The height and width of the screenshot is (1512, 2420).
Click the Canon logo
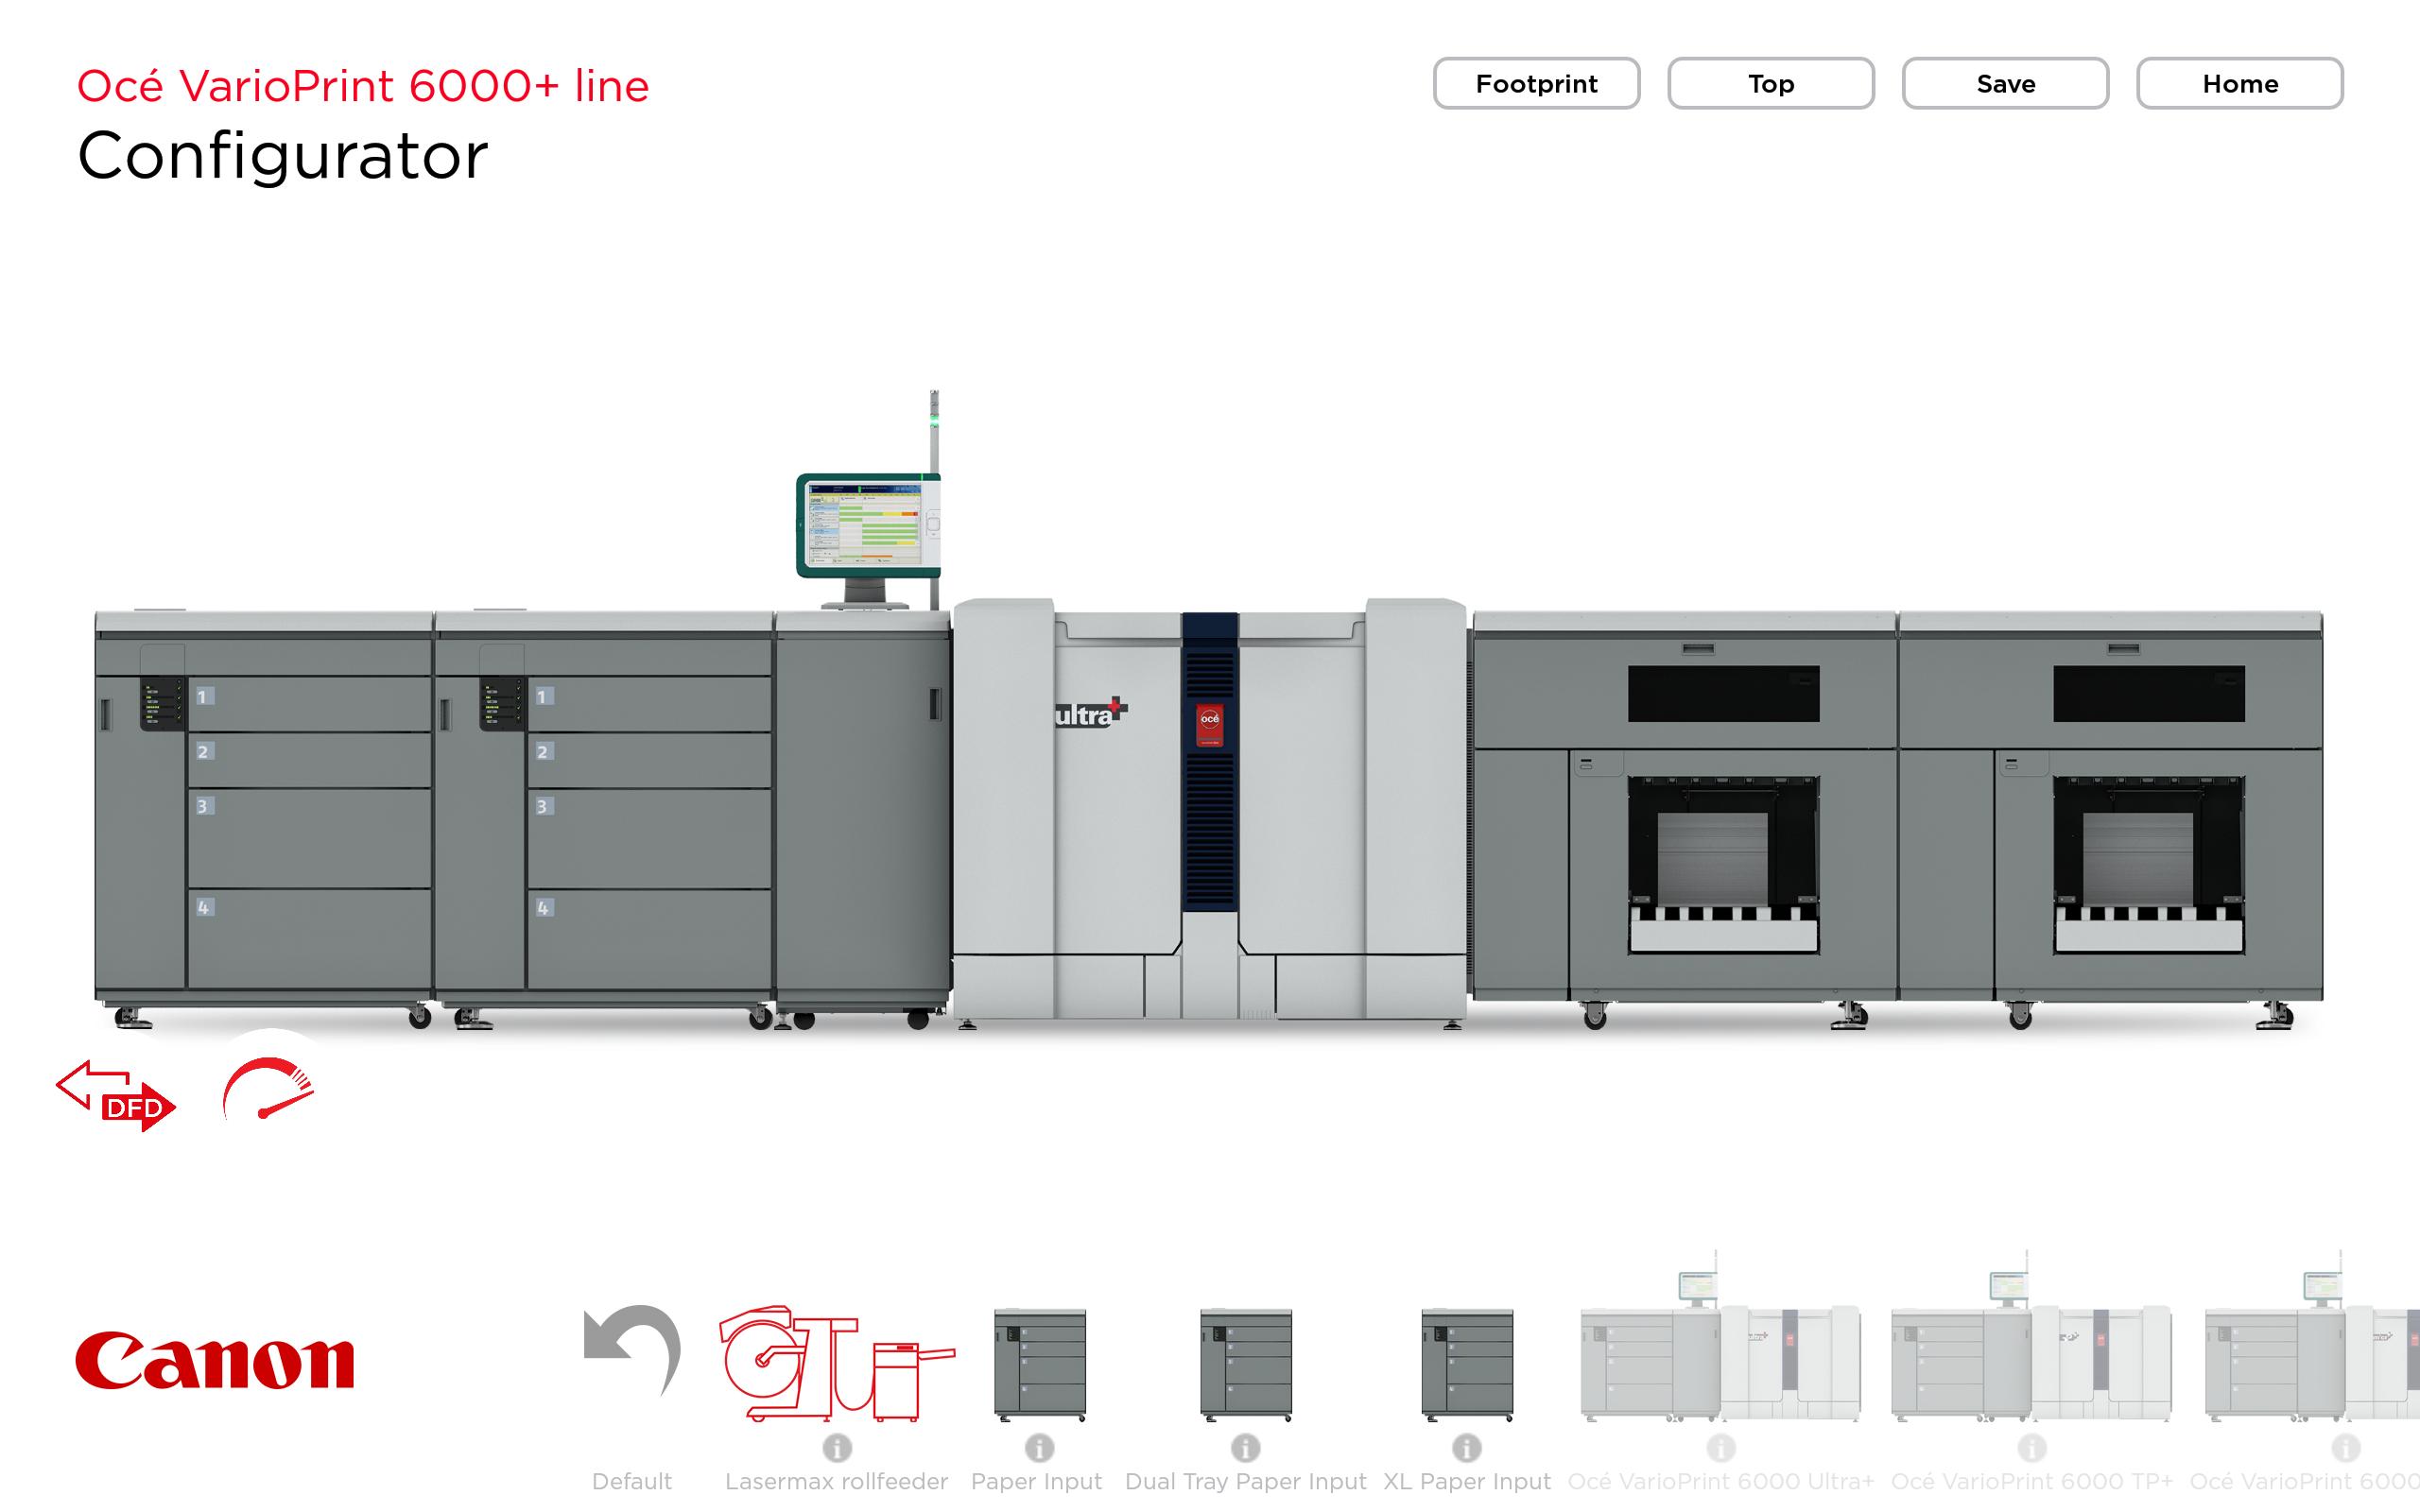point(215,1360)
